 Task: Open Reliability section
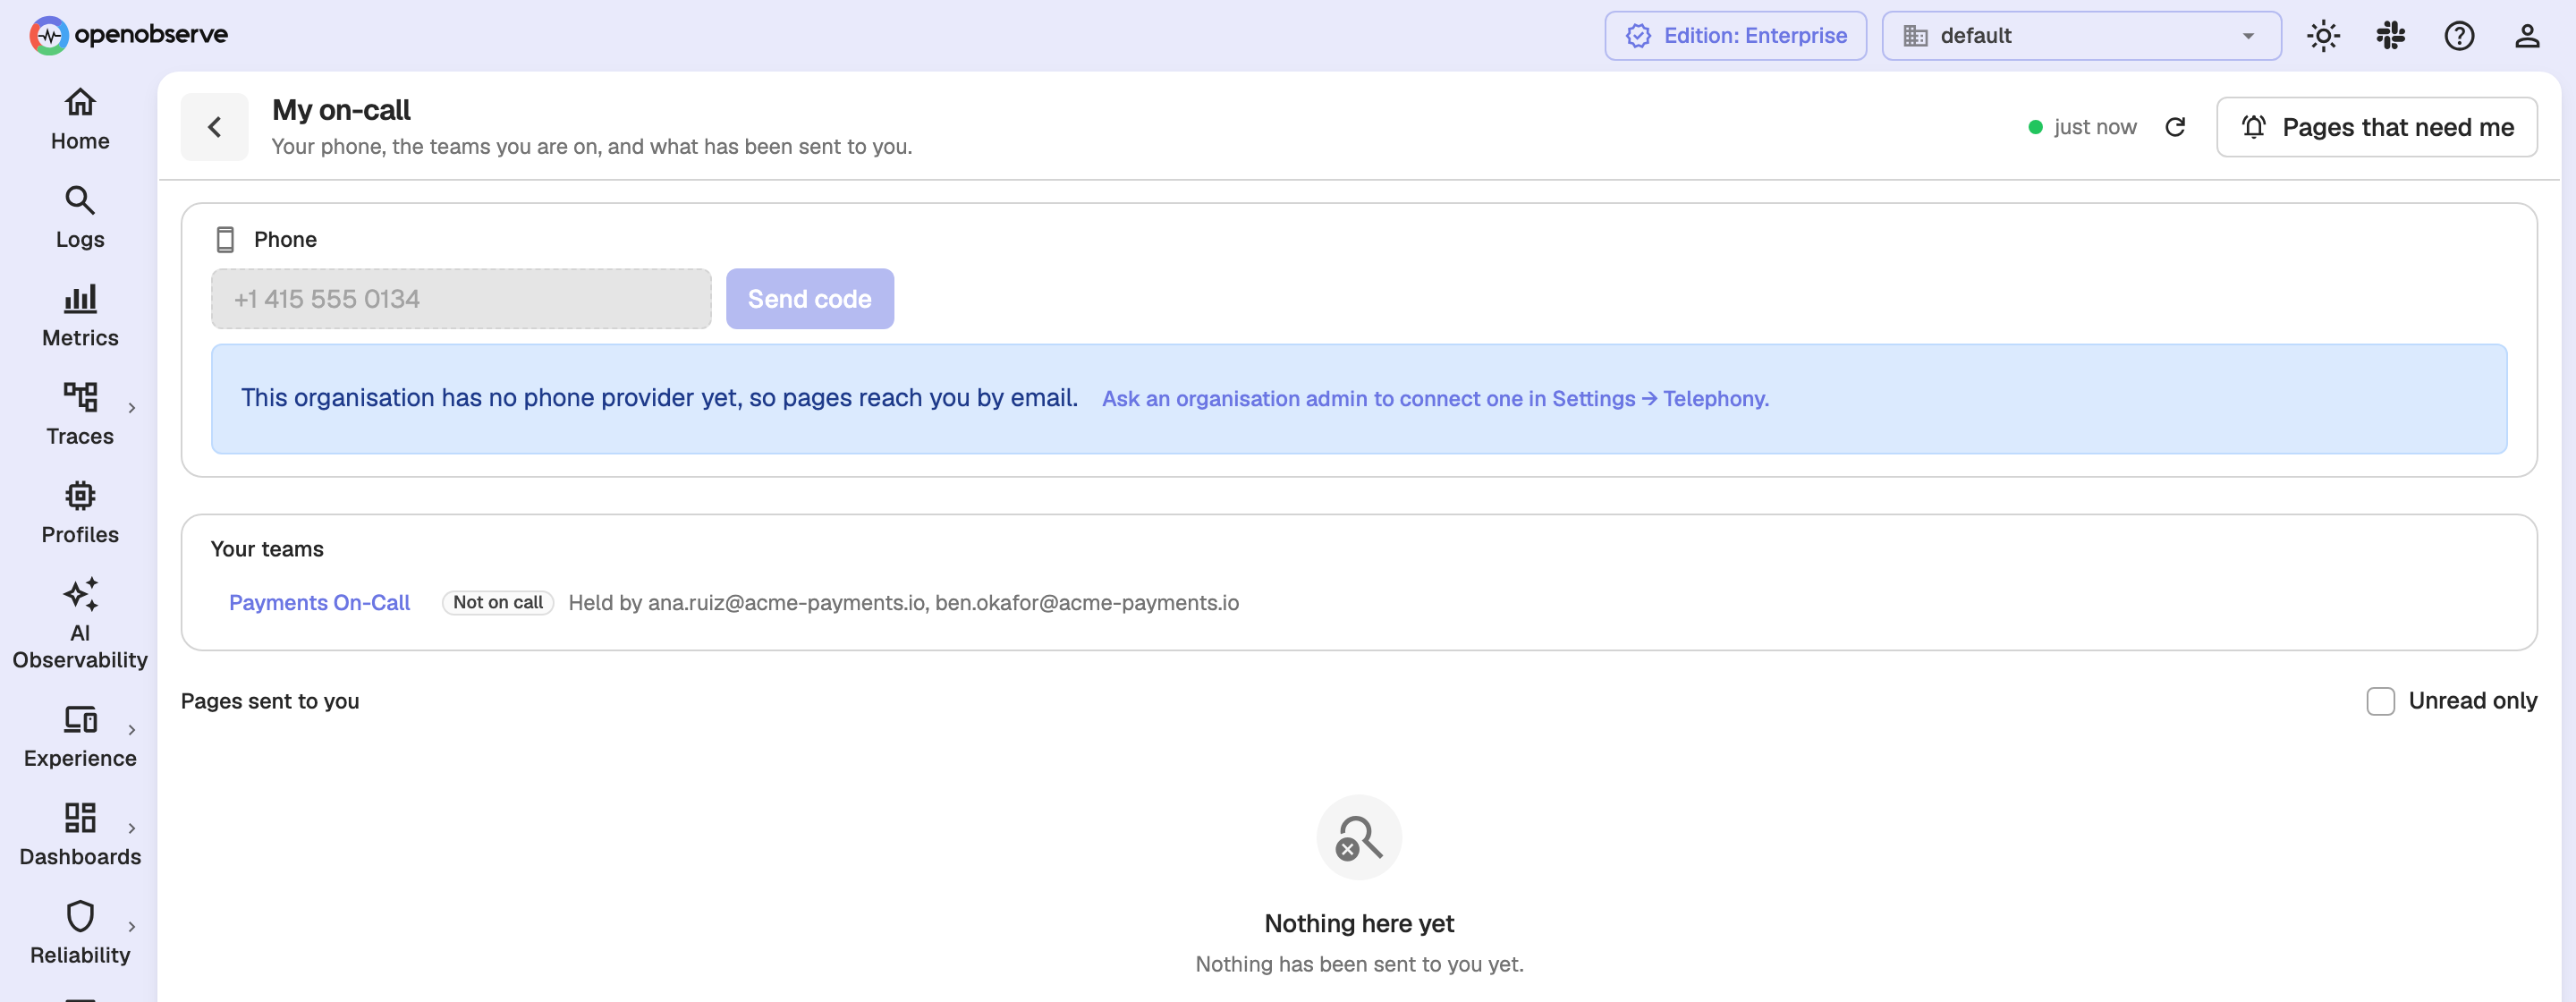point(80,933)
